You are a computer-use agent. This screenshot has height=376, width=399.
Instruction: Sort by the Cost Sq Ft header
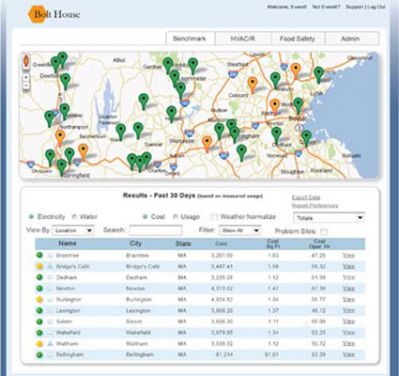(x=273, y=244)
